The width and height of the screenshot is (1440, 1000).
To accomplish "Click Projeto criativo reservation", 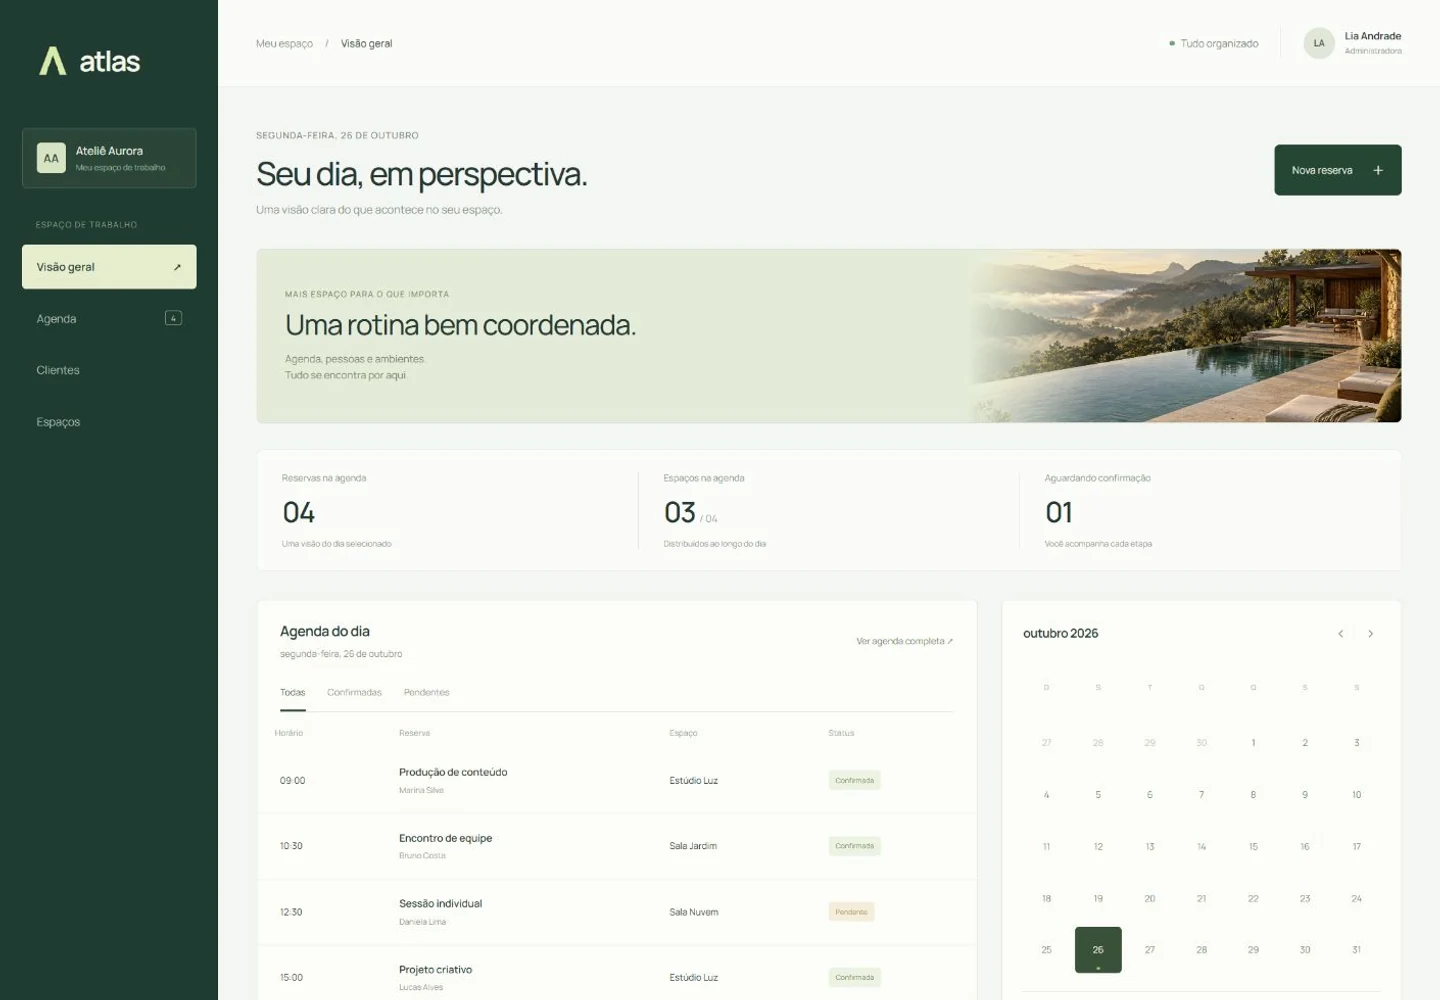I will click(x=436, y=970).
